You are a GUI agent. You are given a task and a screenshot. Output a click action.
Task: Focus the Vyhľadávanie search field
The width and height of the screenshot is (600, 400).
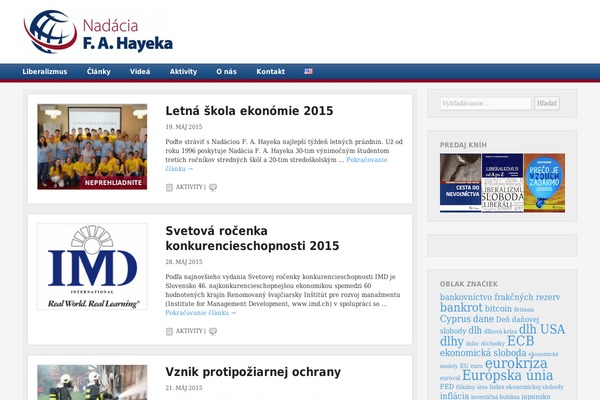(x=486, y=103)
